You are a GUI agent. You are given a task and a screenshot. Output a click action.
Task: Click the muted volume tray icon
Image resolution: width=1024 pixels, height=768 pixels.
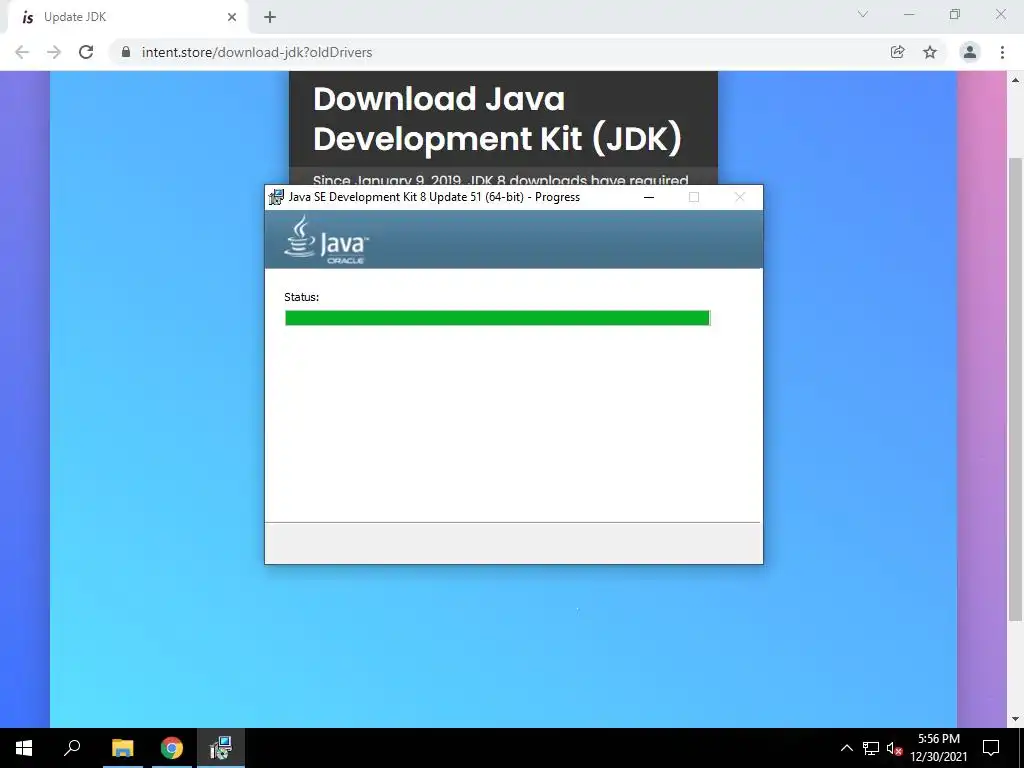(x=894, y=748)
